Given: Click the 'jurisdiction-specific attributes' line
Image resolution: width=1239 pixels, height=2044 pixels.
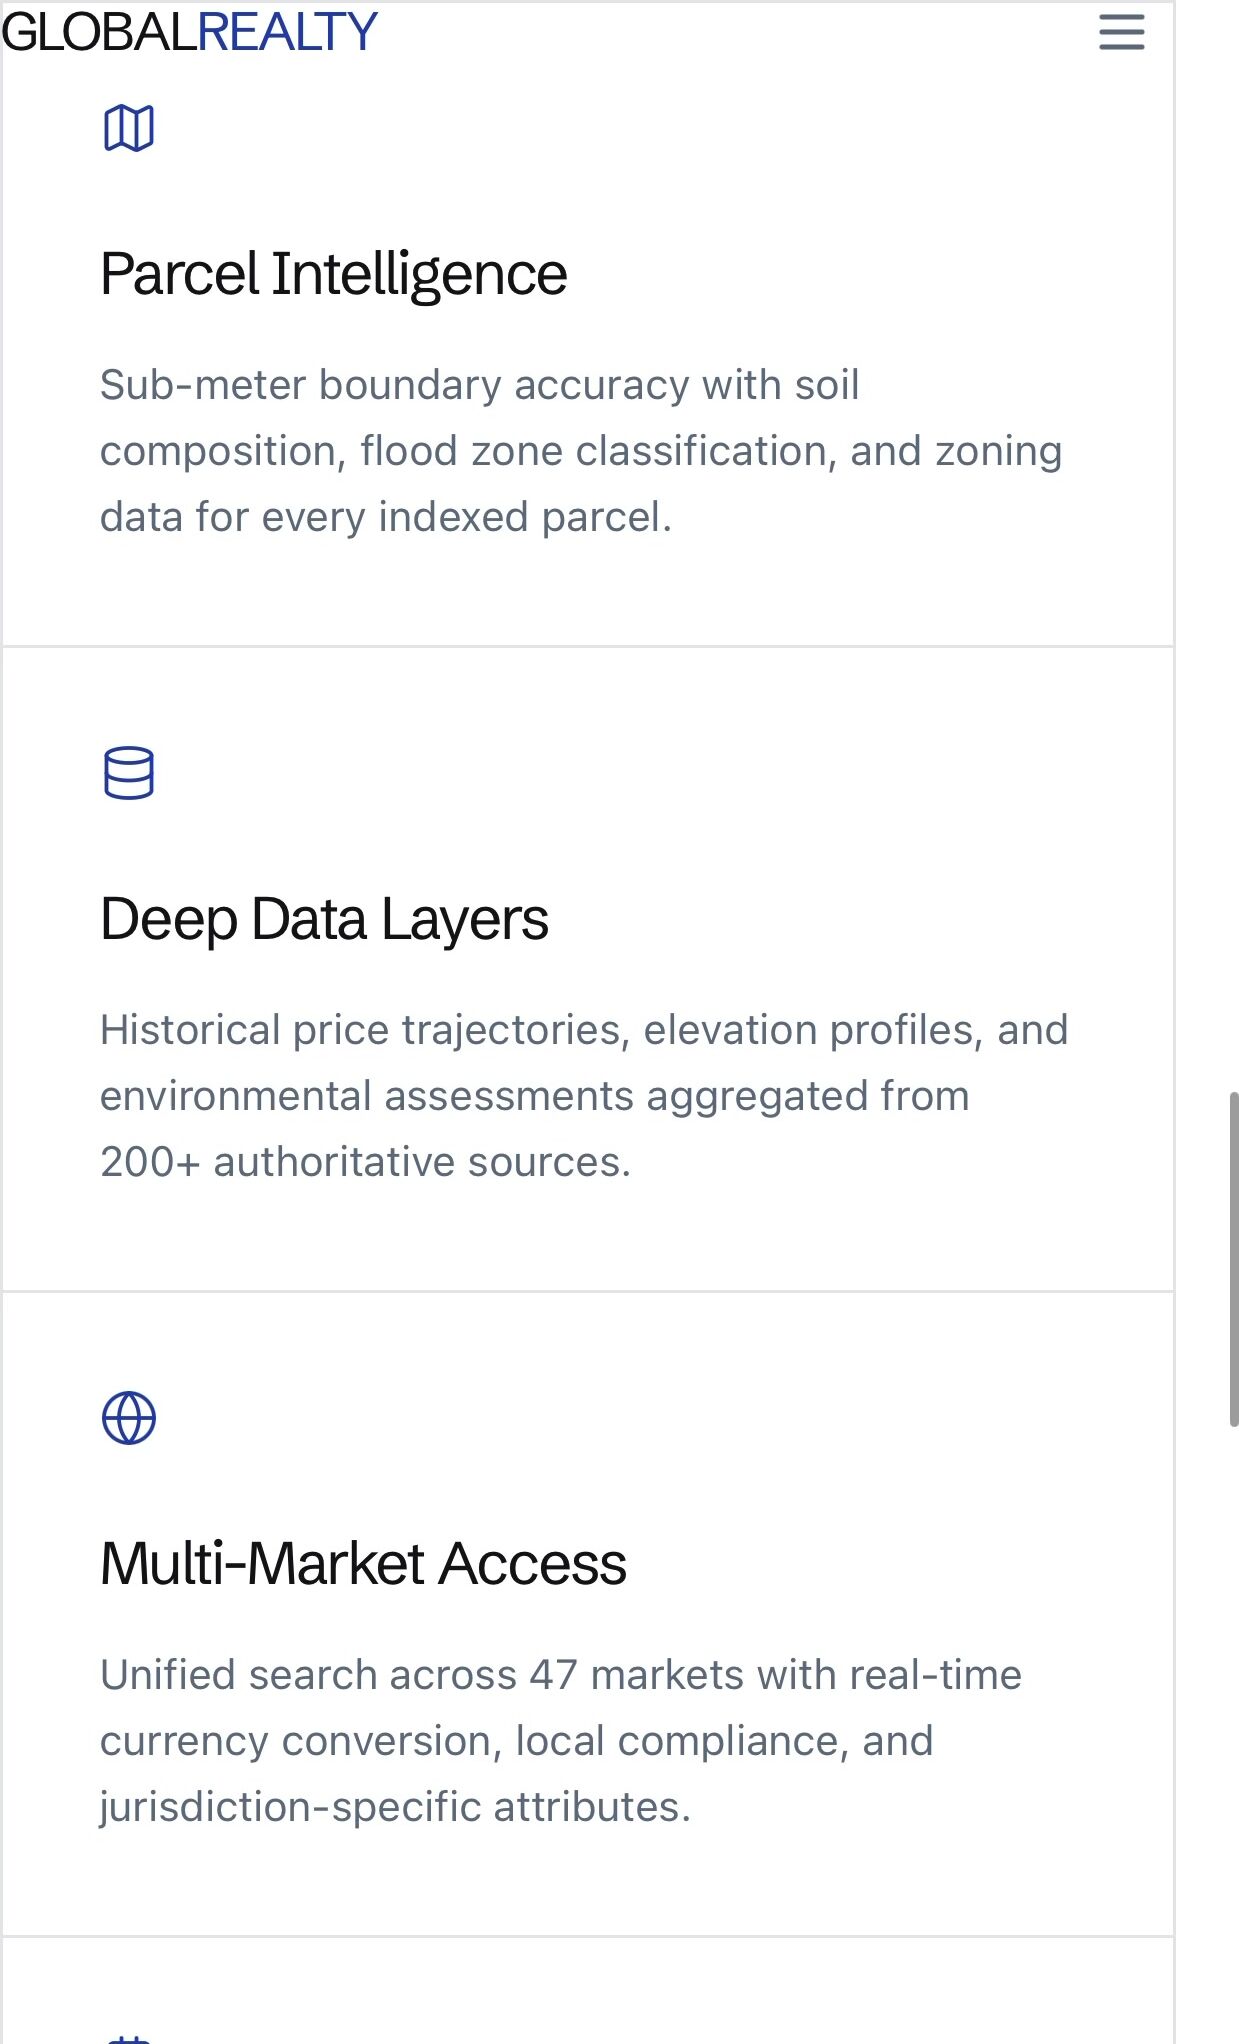Looking at the screenshot, I should [x=395, y=1808].
